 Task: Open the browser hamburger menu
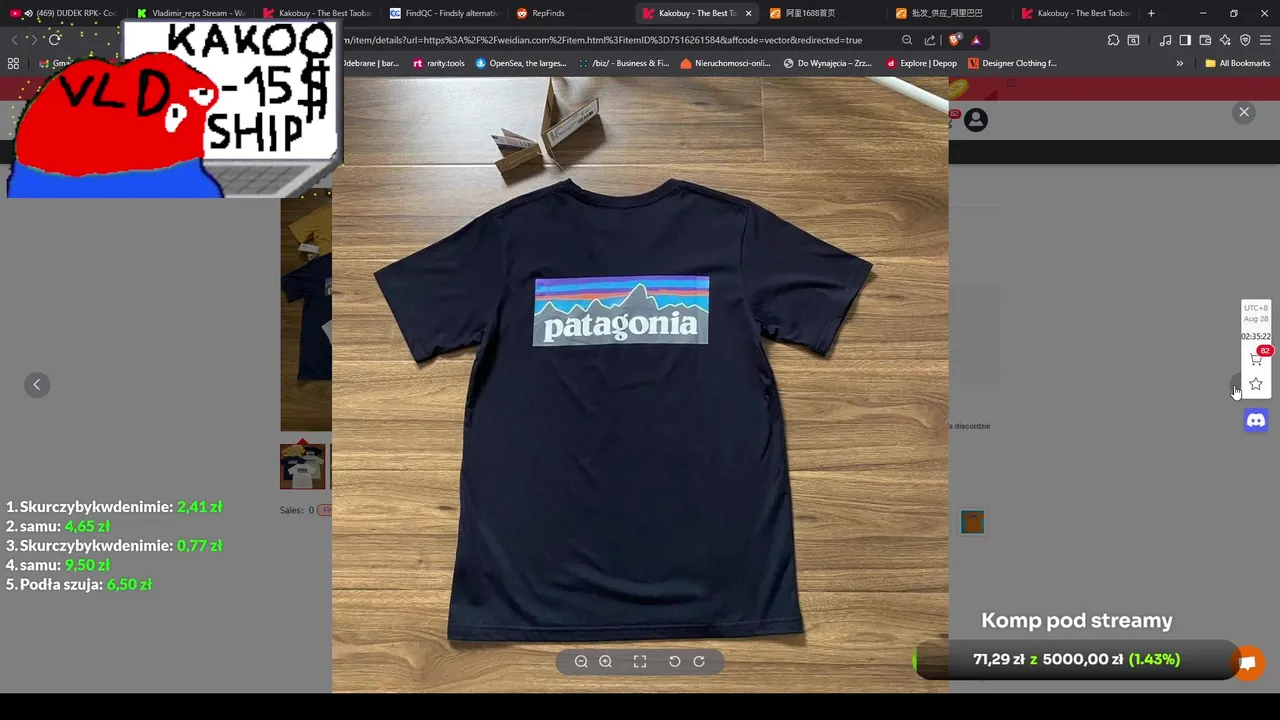(x=1266, y=40)
